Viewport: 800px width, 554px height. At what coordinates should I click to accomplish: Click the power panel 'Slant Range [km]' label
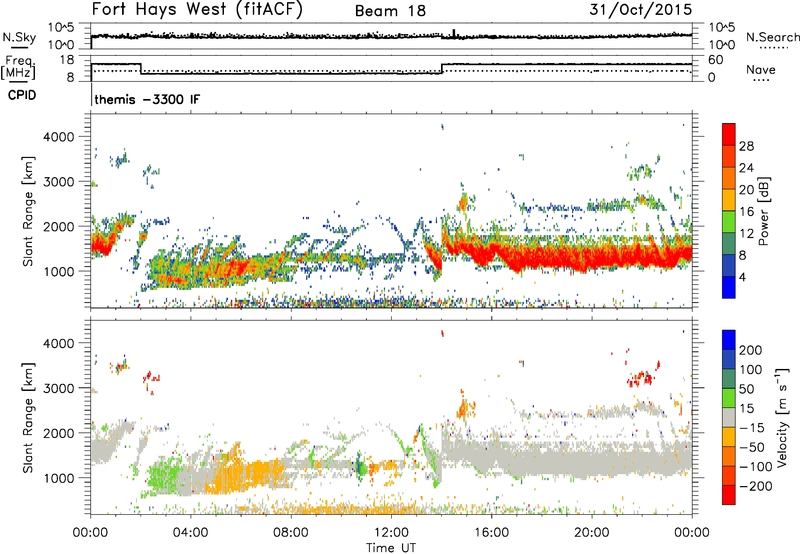[28, 211]
